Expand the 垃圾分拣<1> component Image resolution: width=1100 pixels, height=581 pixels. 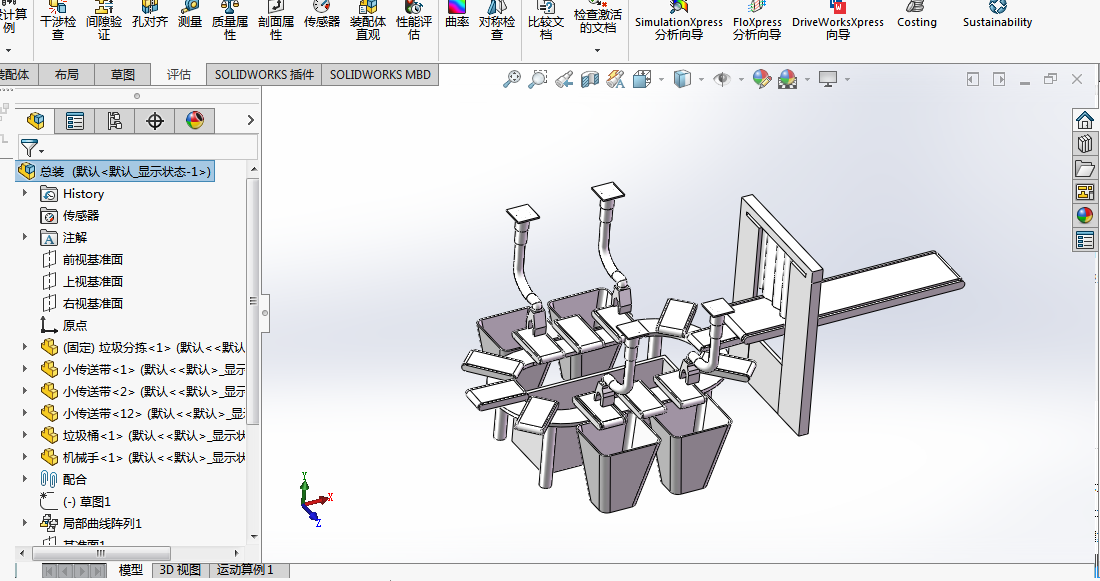[x=25, y=347]
